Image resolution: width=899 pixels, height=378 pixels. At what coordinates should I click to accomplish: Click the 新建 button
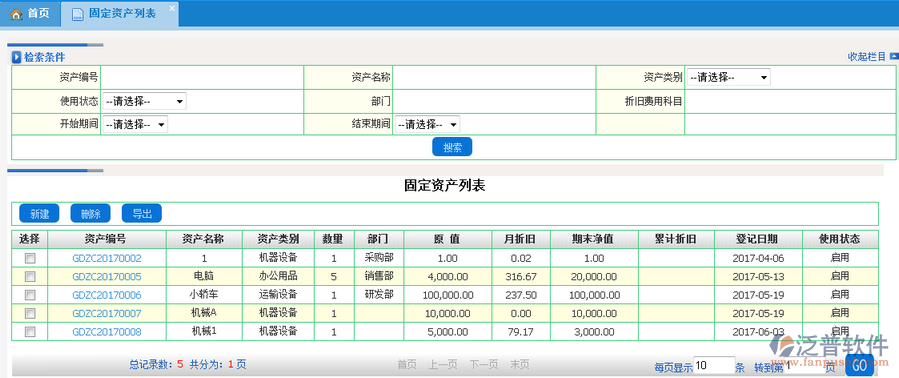click(x=40, y=213)
